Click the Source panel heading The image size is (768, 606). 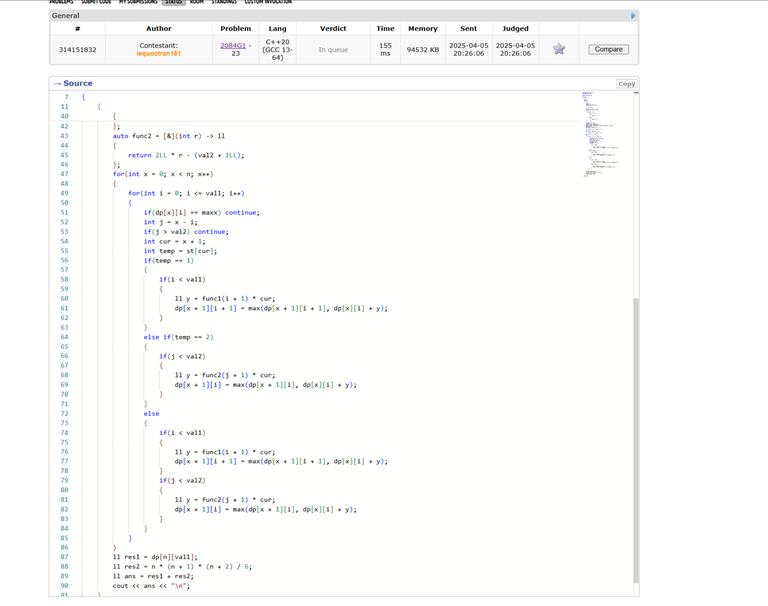pyautogui.click(x=77, y=84)
